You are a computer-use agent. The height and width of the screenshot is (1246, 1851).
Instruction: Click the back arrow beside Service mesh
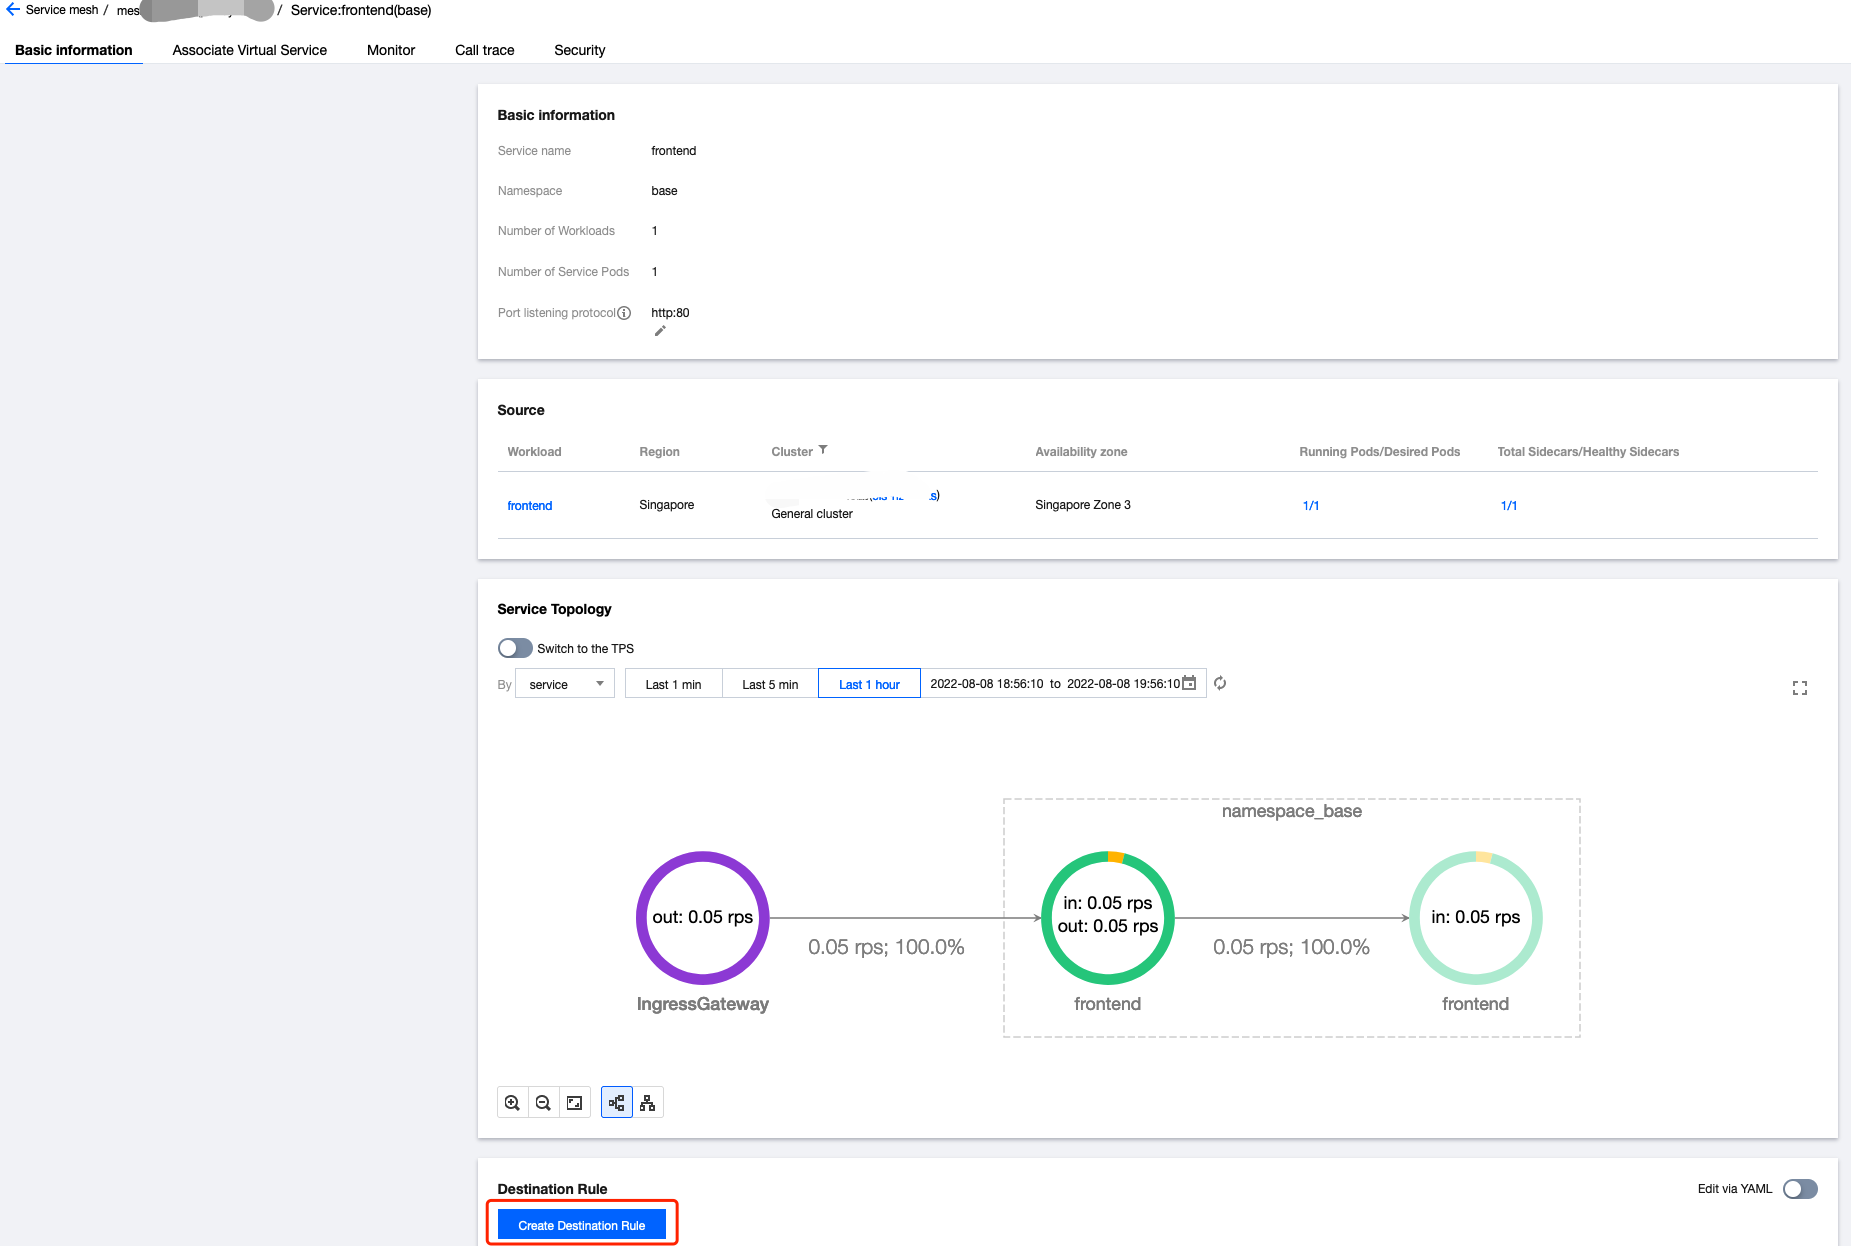click(x=13, y=10)
